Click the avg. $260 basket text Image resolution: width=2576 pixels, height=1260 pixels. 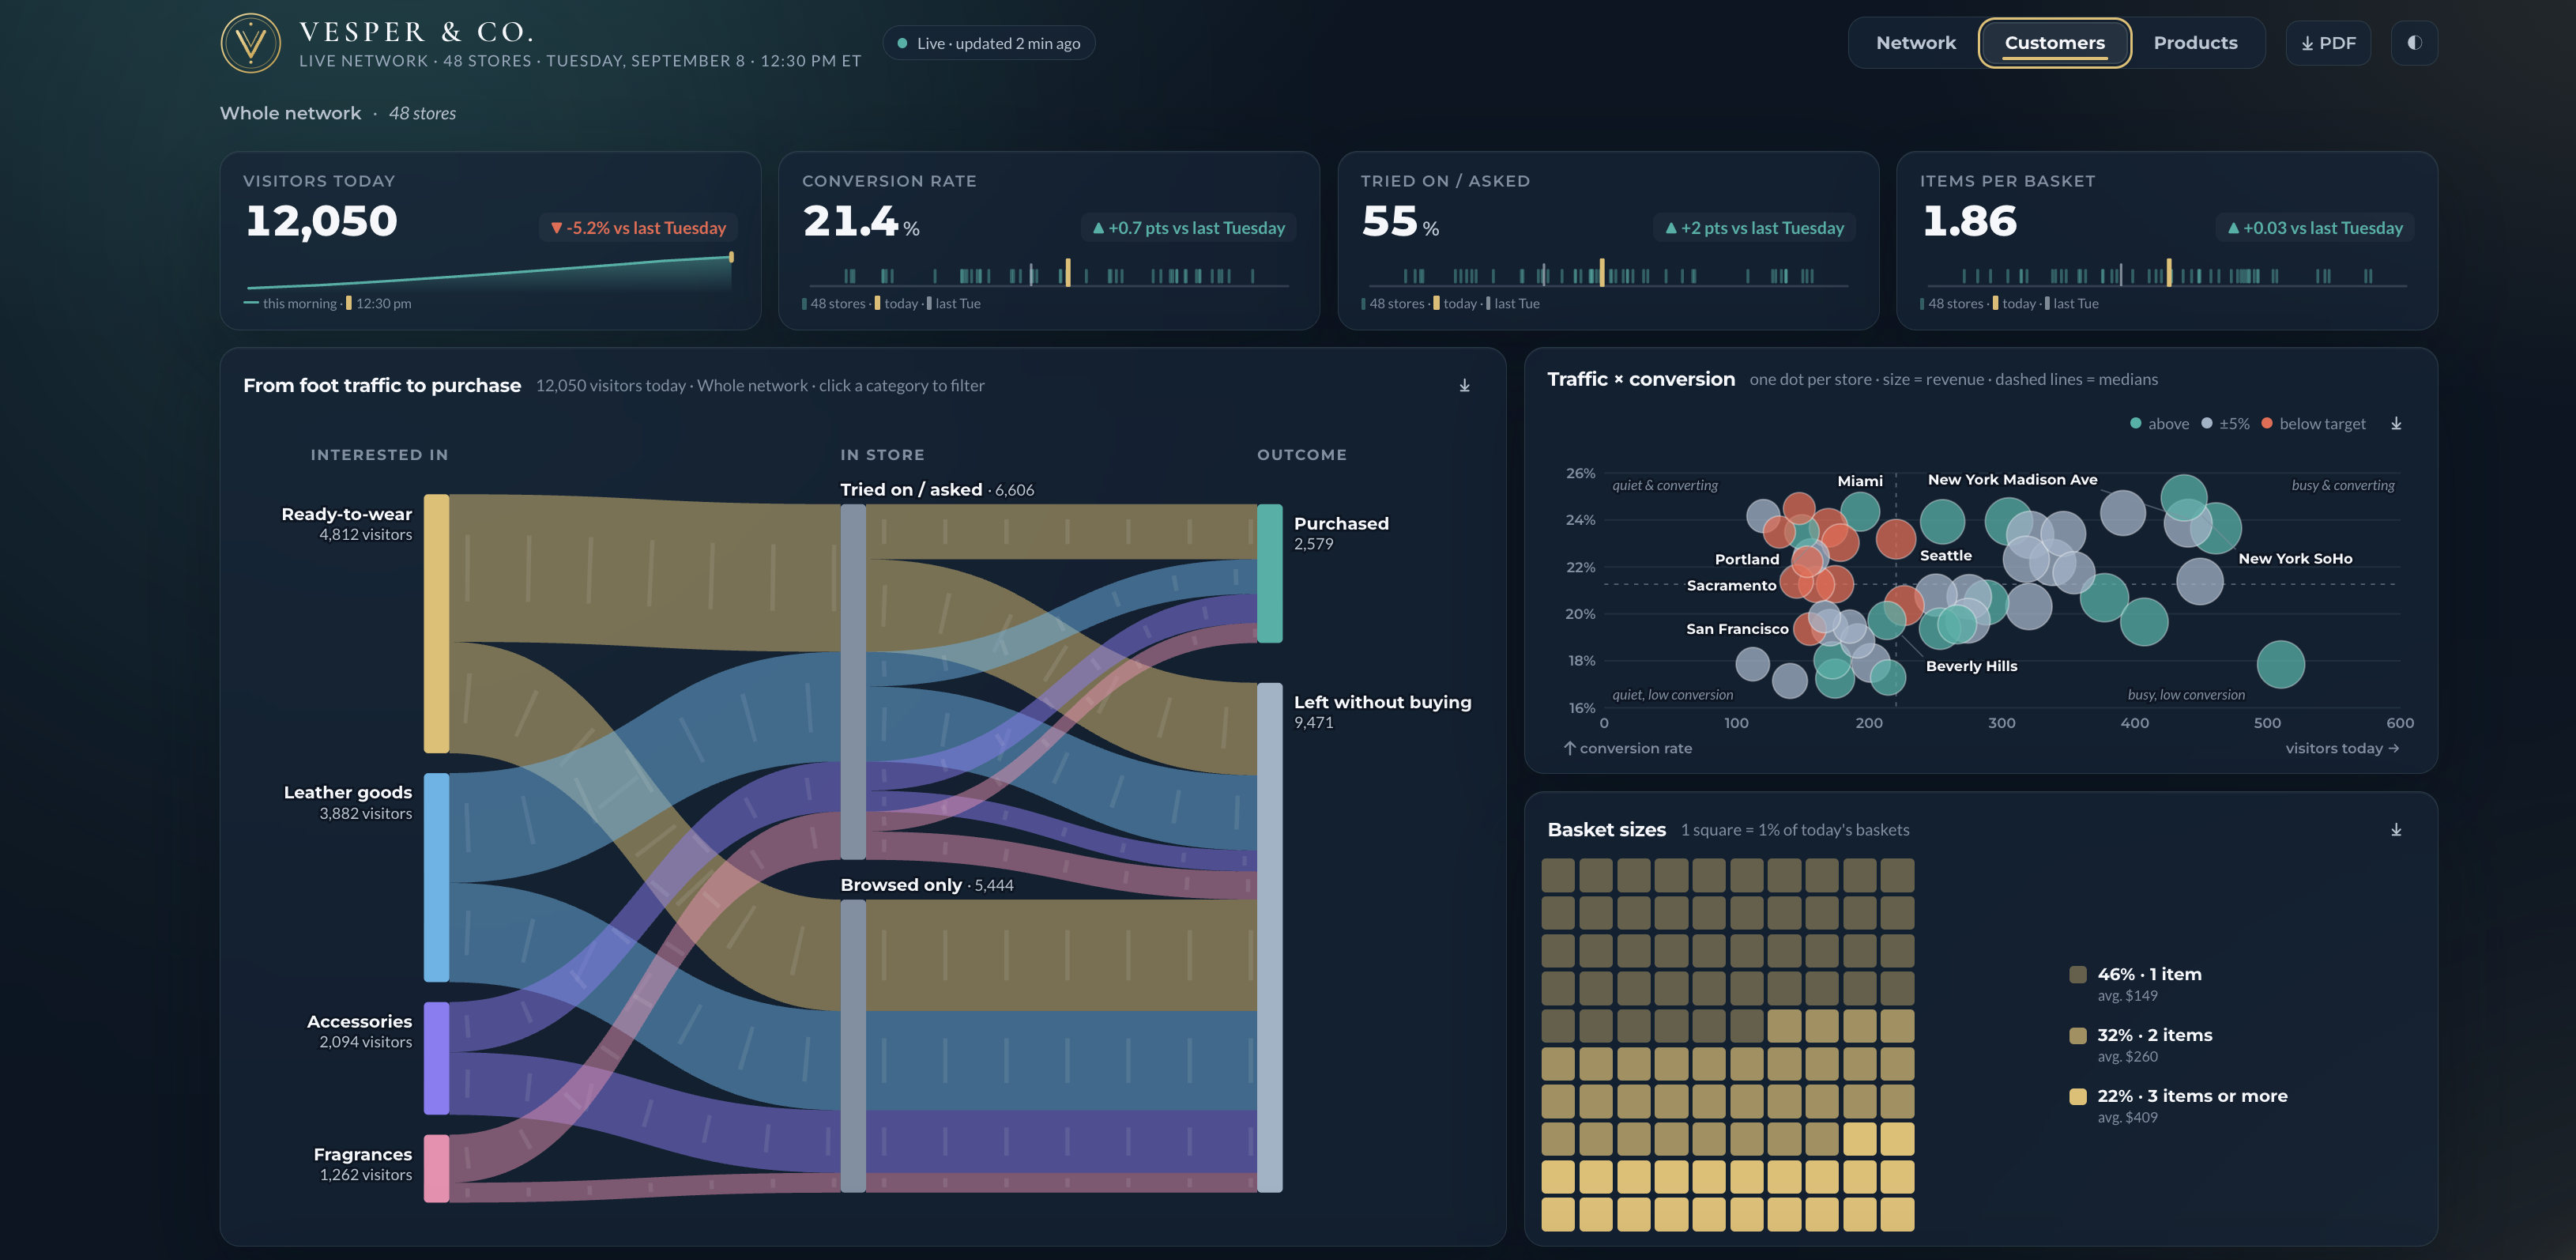tap(2127, 1056)
